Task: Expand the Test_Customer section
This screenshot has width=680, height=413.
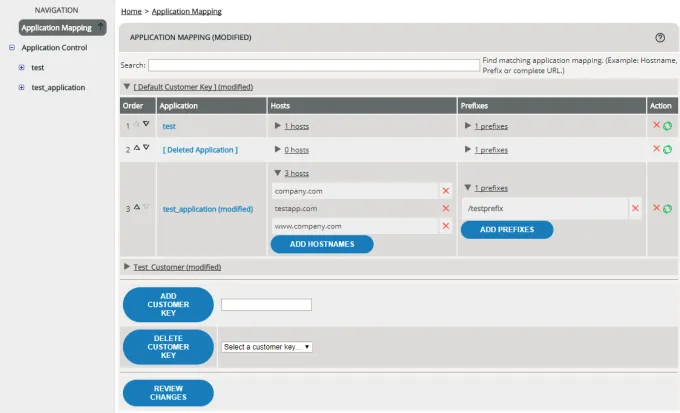Action: 127,266
